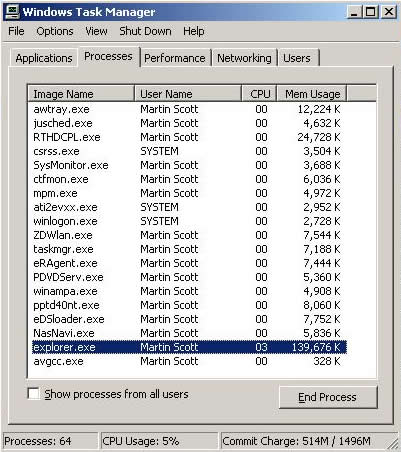
Task: Sort by CPU column header
Action: (259, 94)
